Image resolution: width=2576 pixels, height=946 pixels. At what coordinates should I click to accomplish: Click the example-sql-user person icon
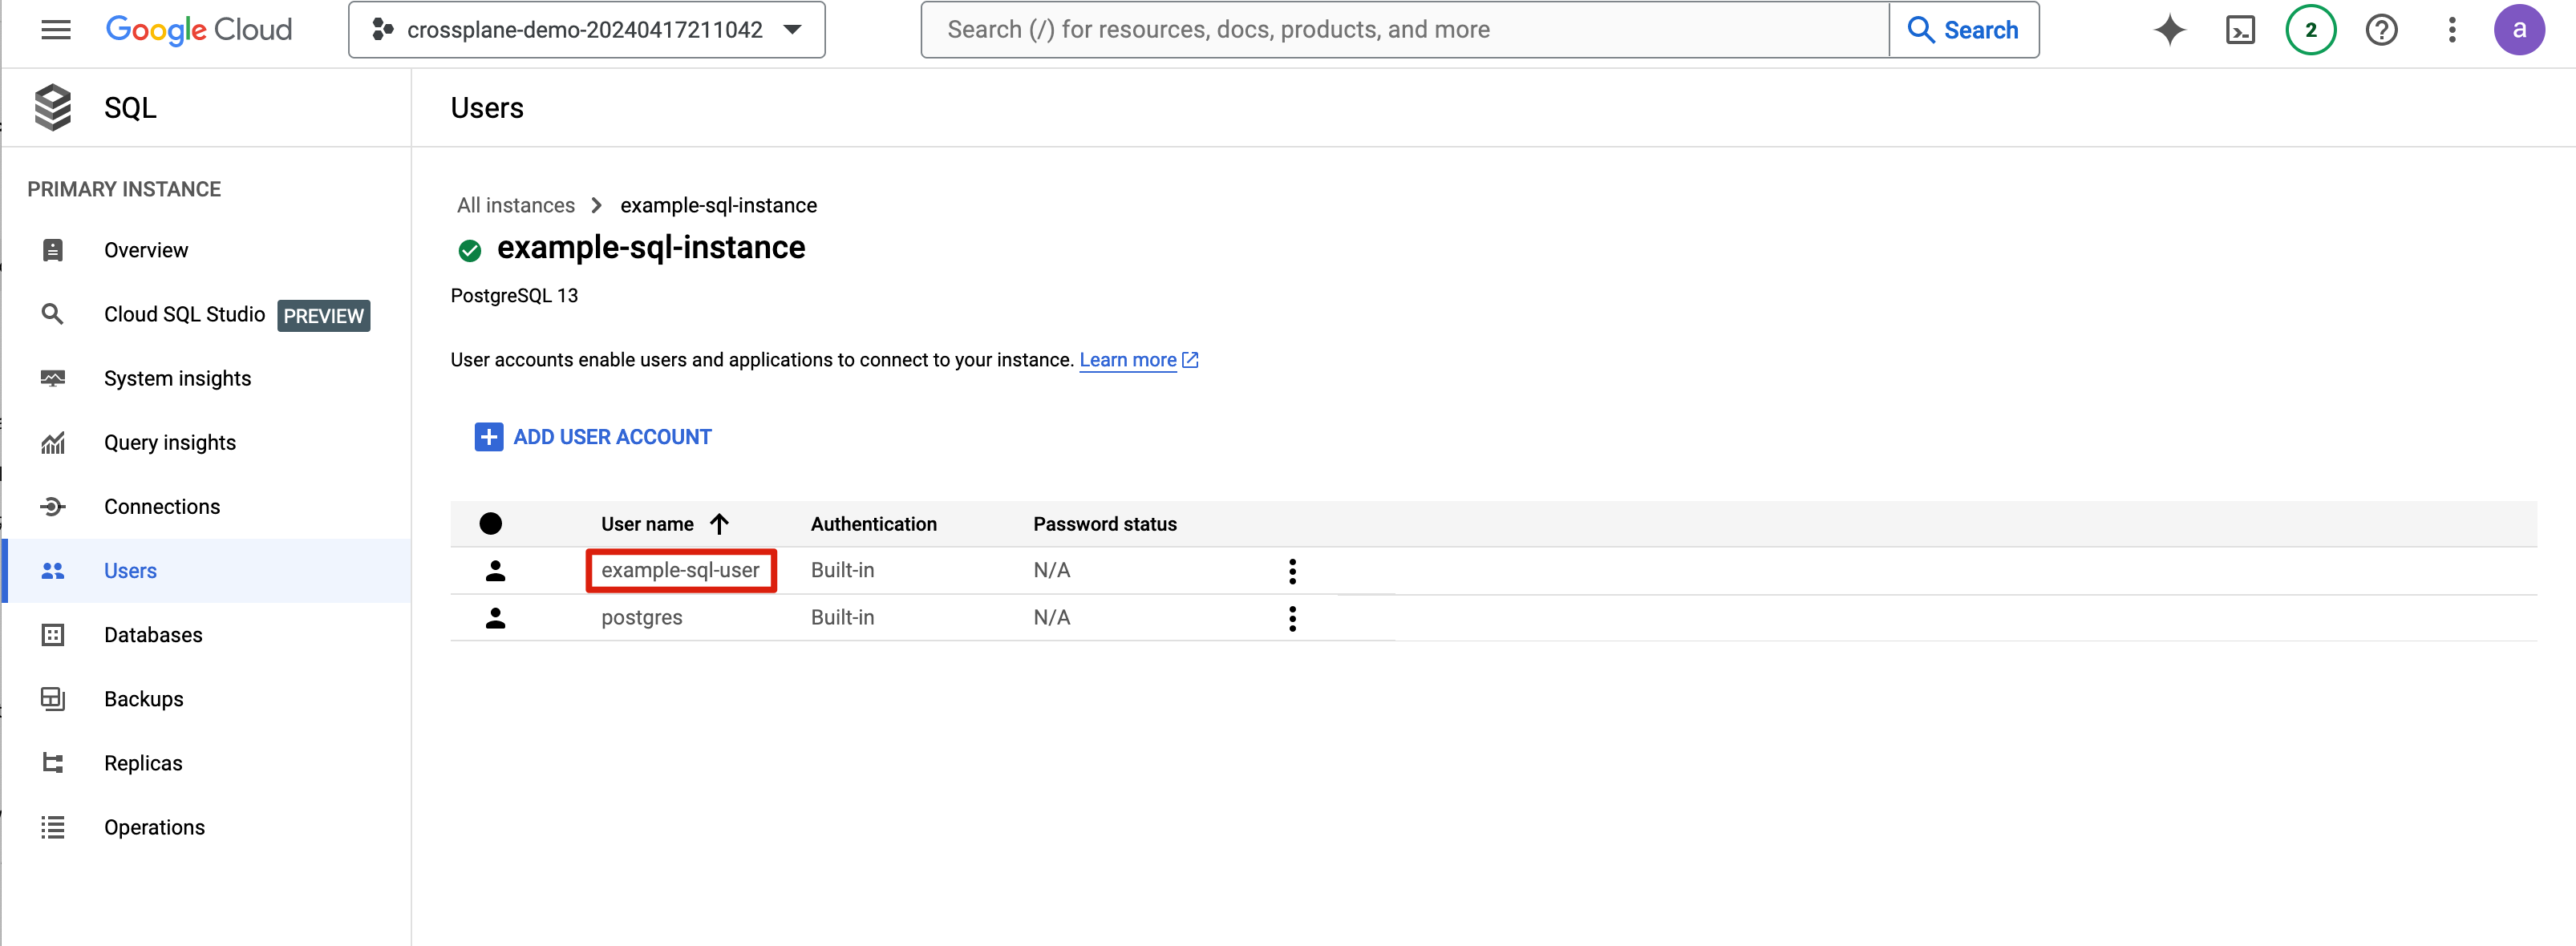click(495, 571)
